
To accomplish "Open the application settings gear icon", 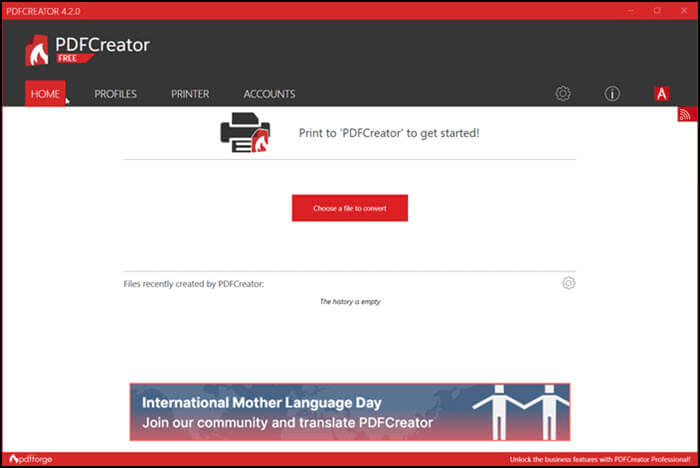I will [563, 94].
